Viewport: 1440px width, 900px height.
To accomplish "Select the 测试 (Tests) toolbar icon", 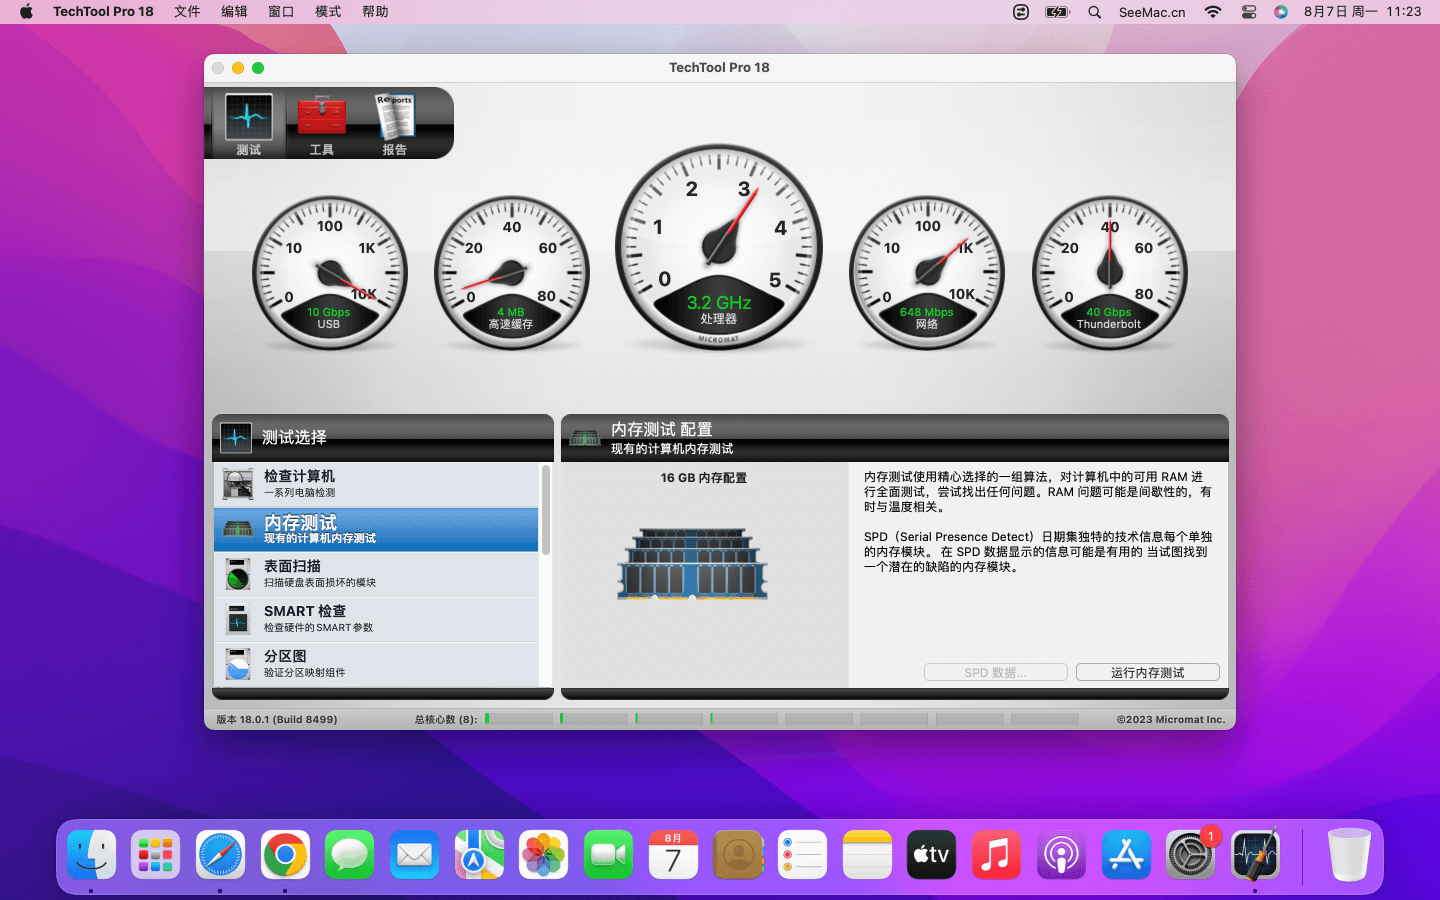I will click(248, 124).
